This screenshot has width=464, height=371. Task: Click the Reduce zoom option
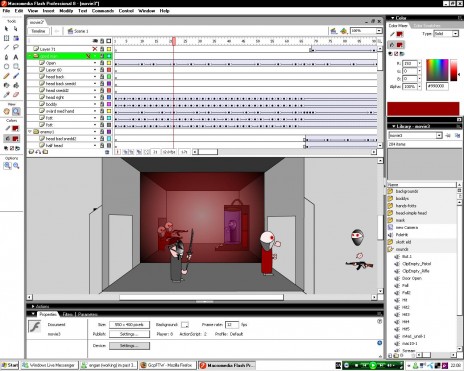[x=16, y=165]
